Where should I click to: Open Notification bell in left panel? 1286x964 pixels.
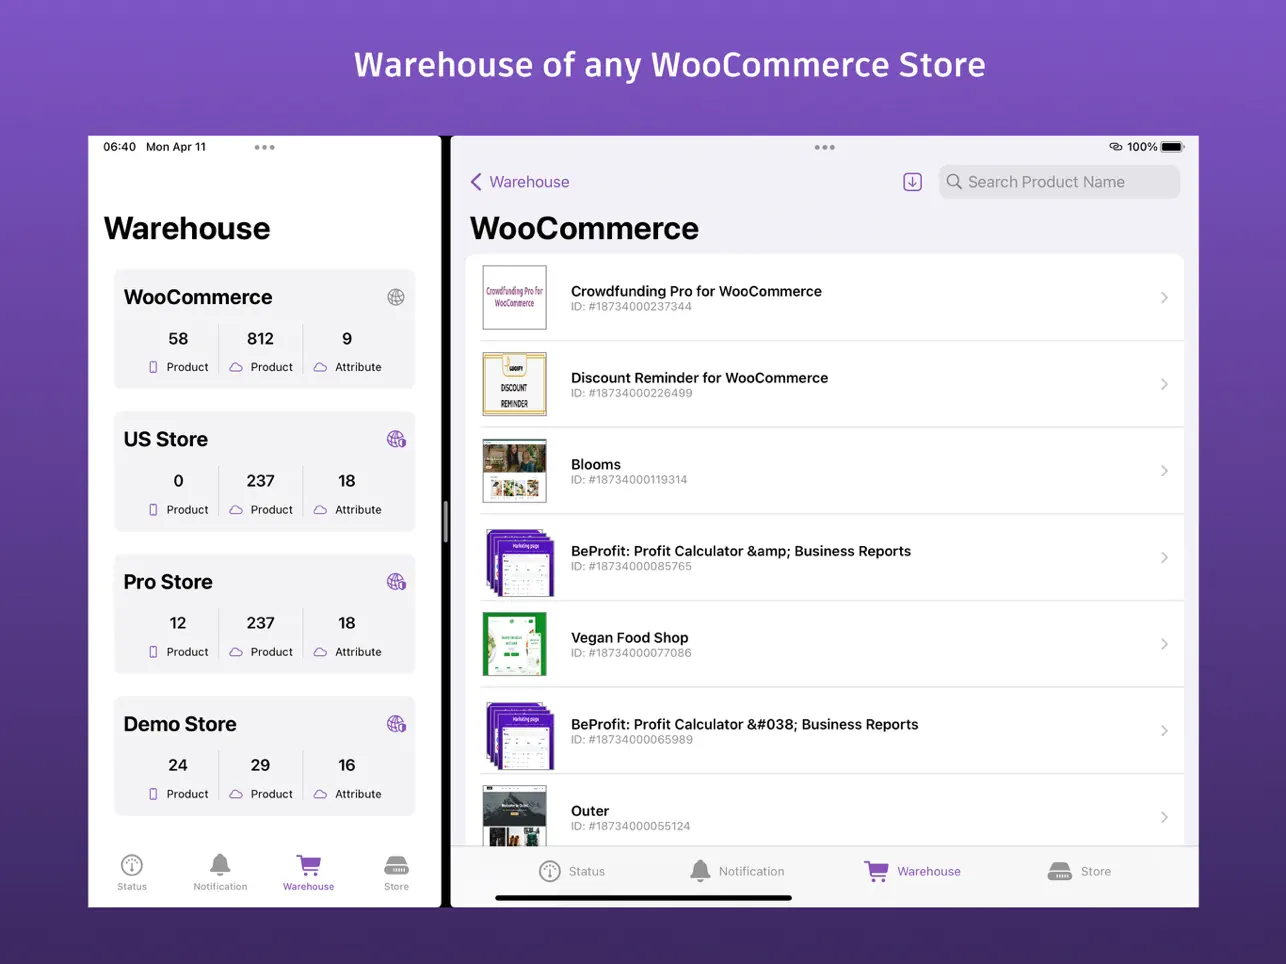click(x=220, y=871)
